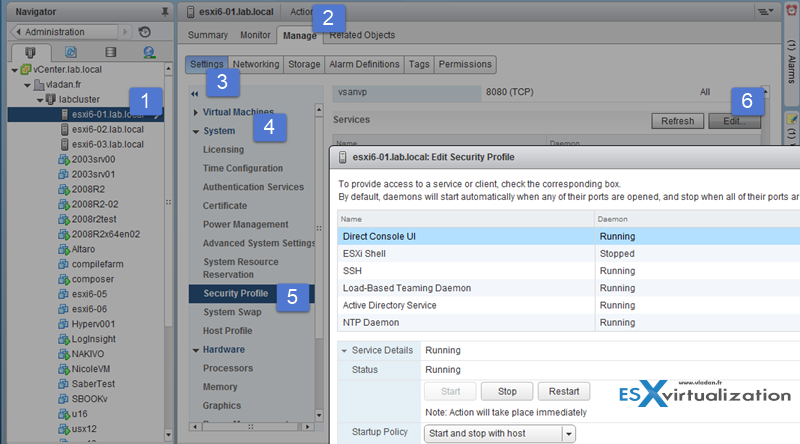Open Authentication Services settings
Viewport: 800px width, 444px height.
click(253, 187)
